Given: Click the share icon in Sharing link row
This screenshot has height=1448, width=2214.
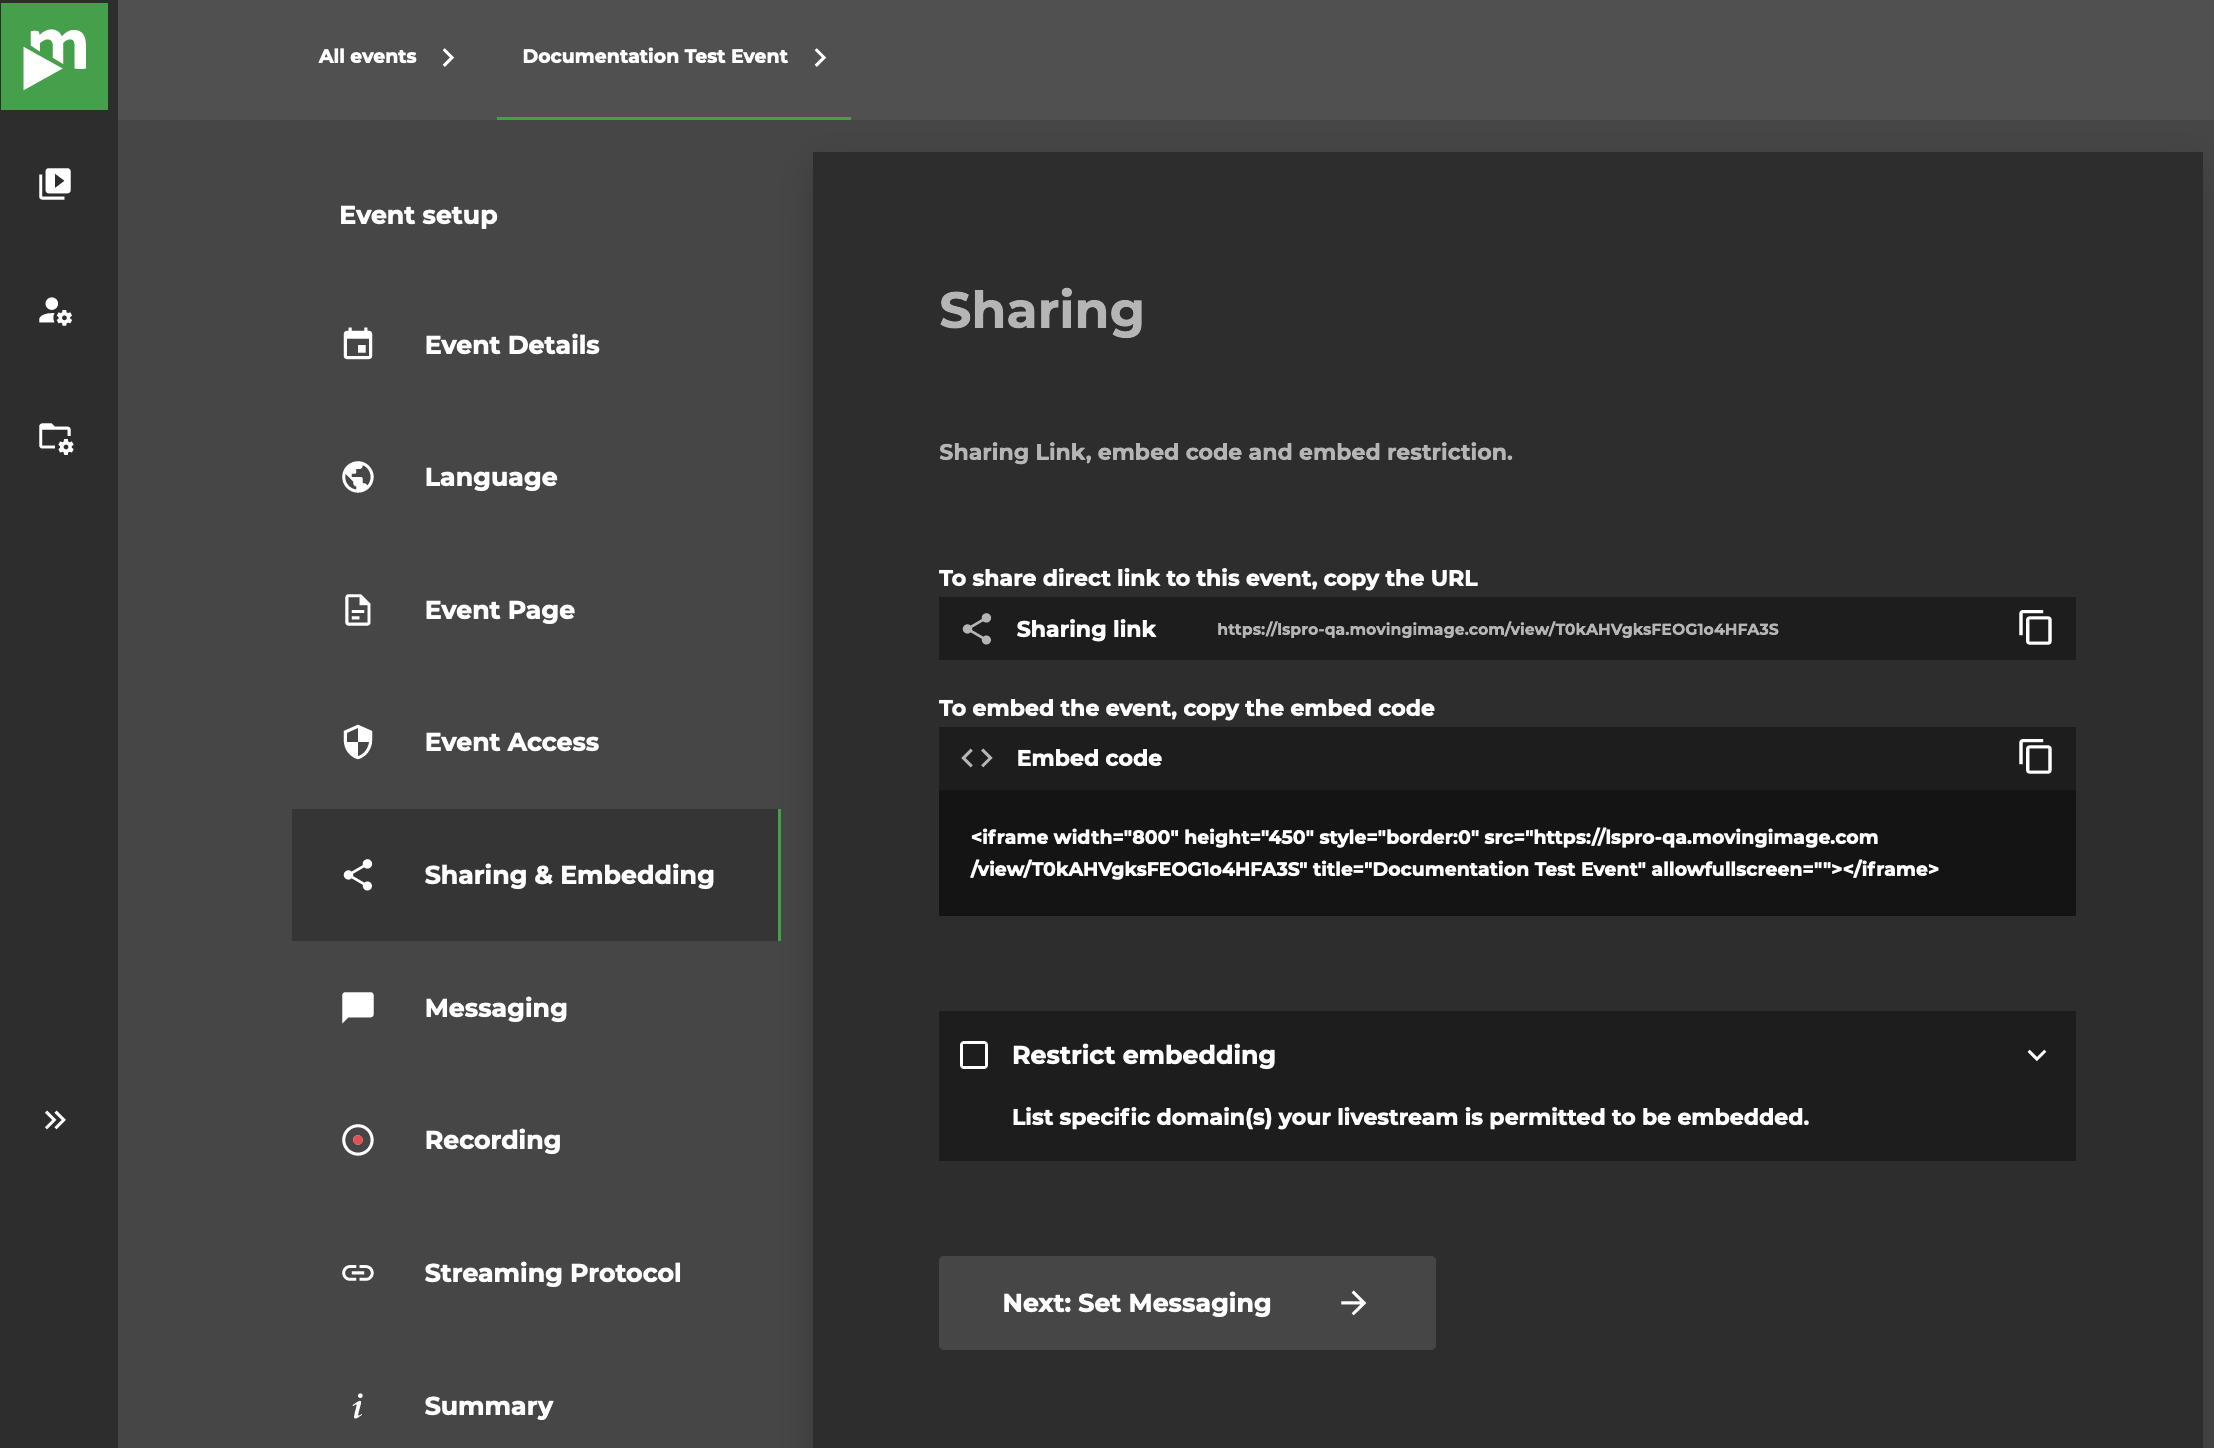Looking at the screenshot, I should [x=977, y=629].
